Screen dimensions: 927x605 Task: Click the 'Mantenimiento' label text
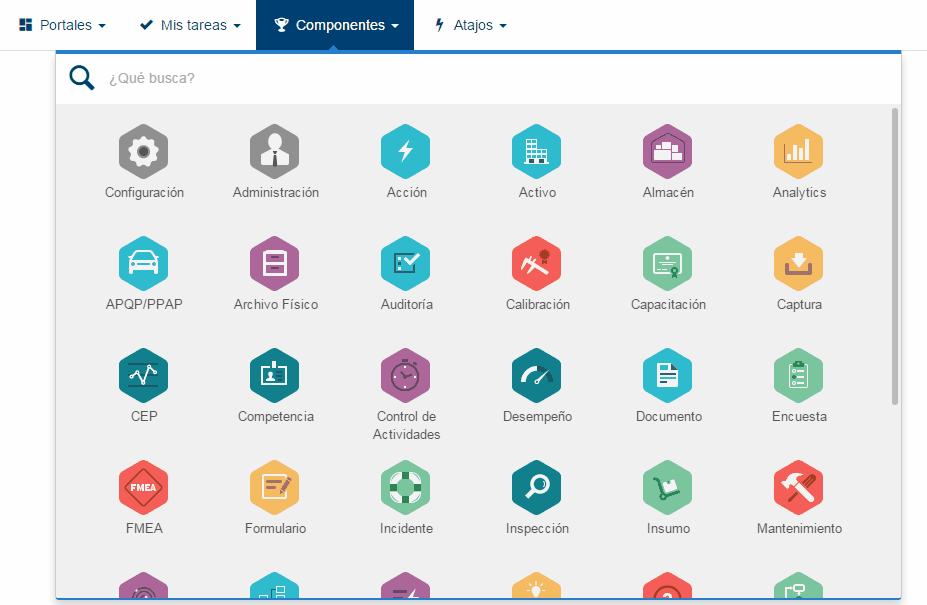pyautogui.click(x=799, y=528)
